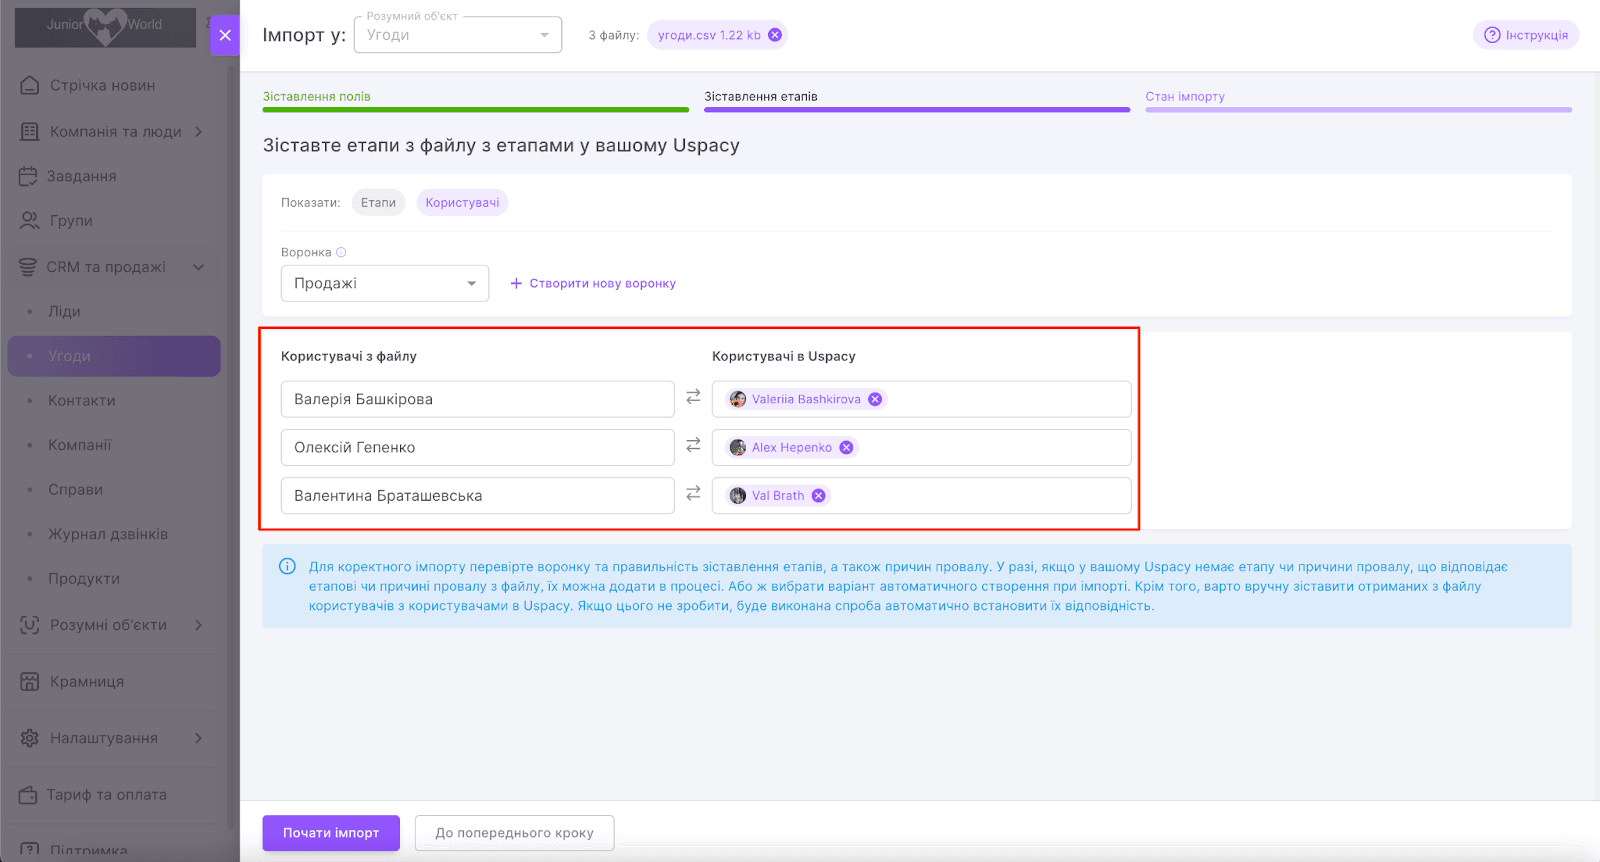Remove the угоди.csv file chip
This screenshot has width=1600, height=862.
775,35
